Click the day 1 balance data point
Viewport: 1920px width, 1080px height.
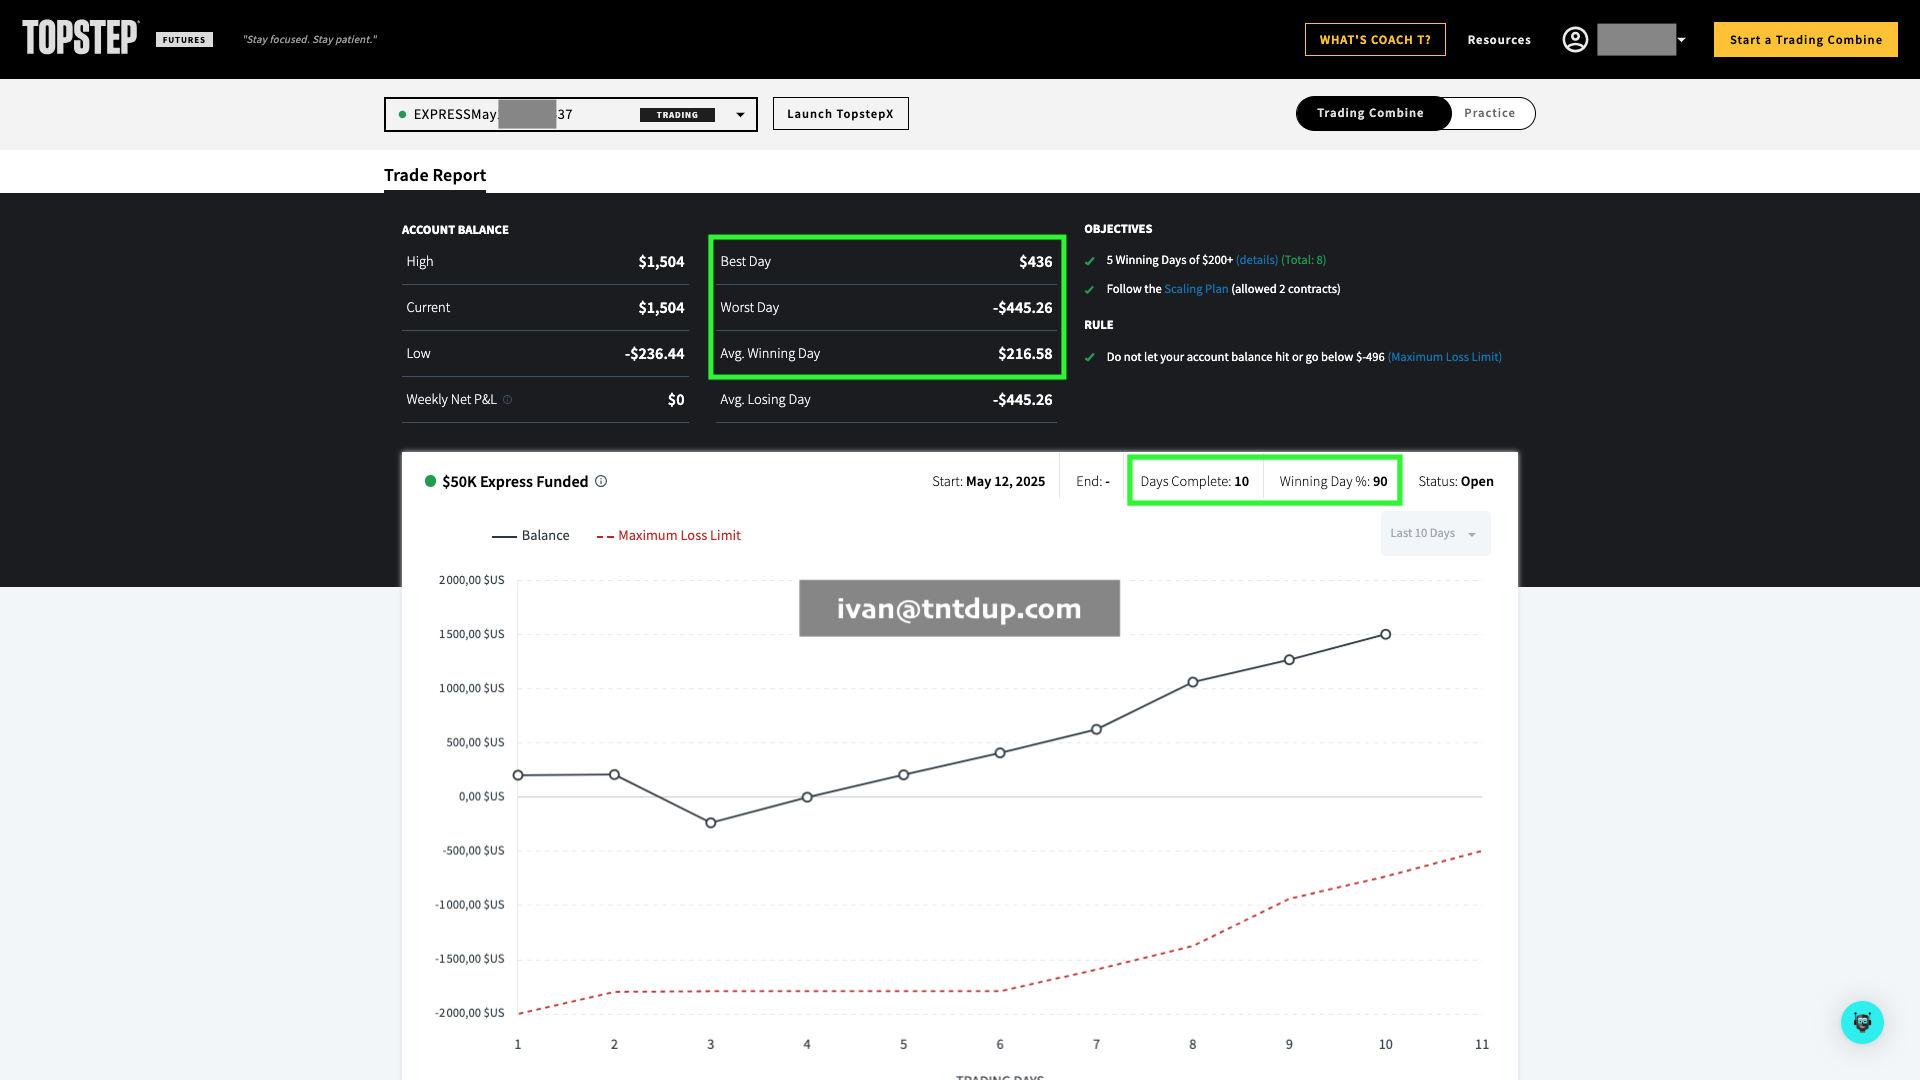(x=518, y=775)
